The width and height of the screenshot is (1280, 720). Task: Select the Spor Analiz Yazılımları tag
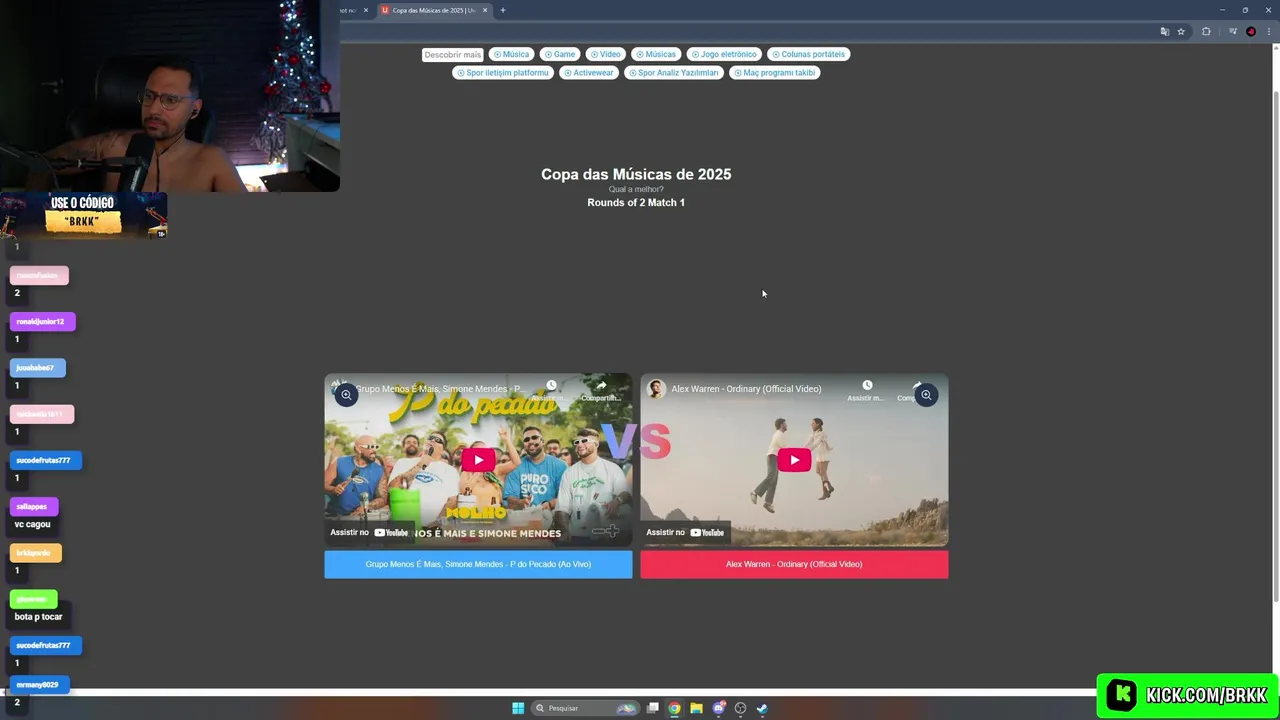point(674,72)
